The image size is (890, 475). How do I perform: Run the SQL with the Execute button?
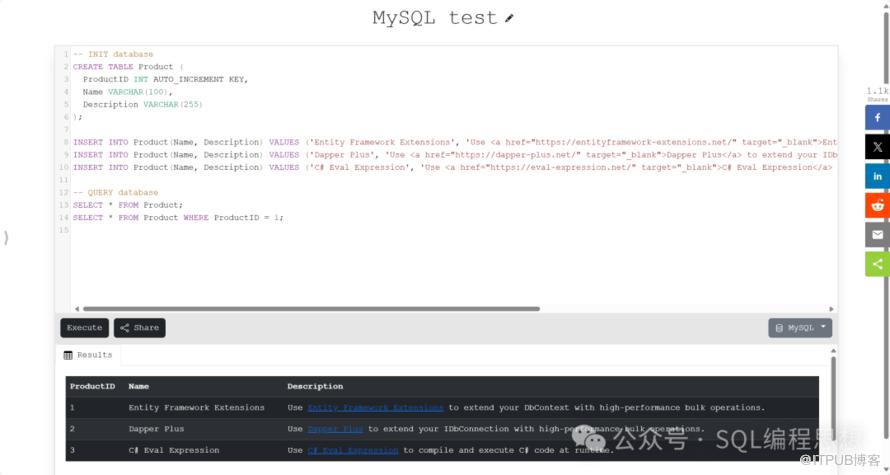click(84, 327)
